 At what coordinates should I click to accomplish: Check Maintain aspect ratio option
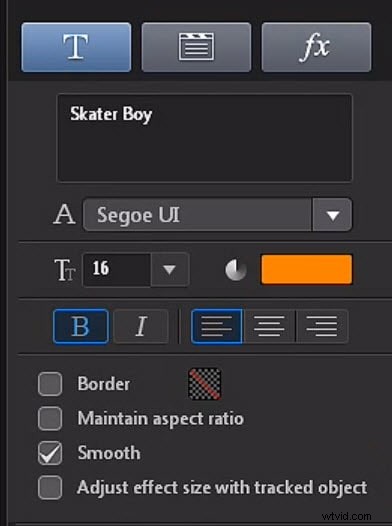pyautogui.click(x=50, y=418)
